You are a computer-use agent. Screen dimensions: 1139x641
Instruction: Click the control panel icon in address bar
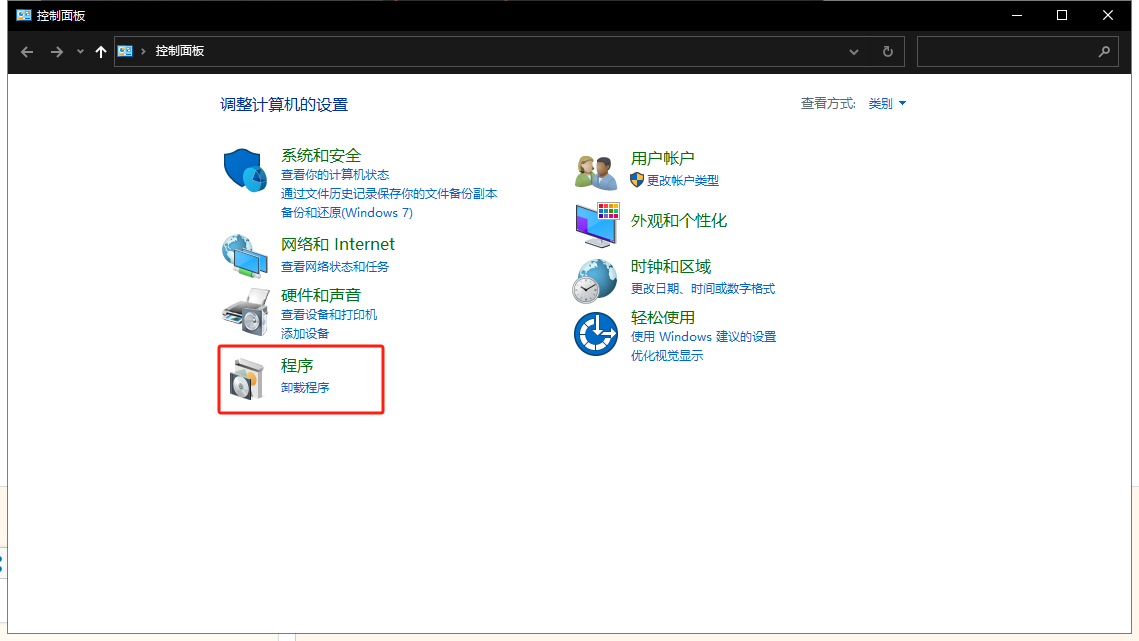125,51
